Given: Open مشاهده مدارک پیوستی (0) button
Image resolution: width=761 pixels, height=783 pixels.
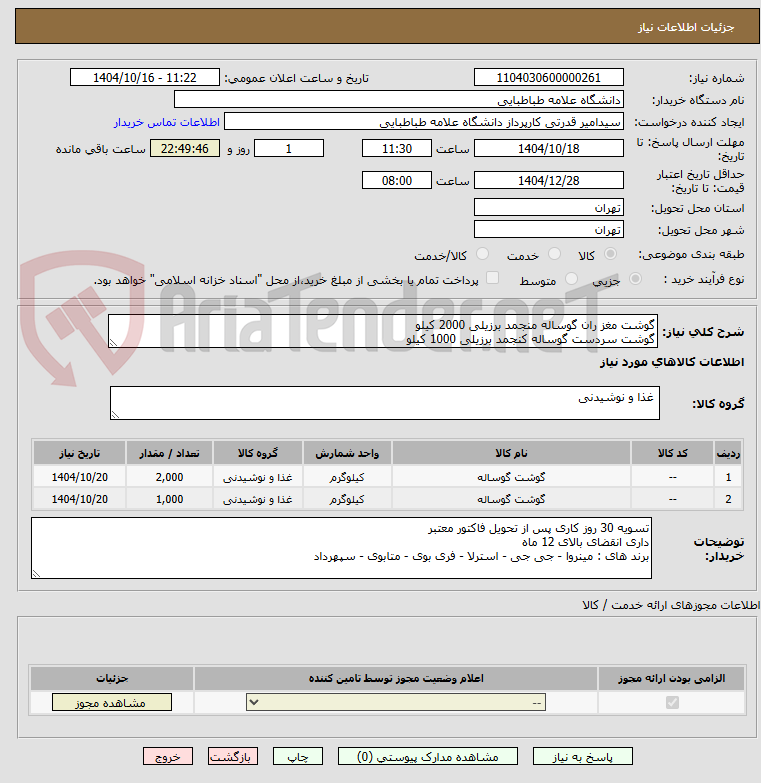Looking at the screenshot, I should tap(427, 756).
